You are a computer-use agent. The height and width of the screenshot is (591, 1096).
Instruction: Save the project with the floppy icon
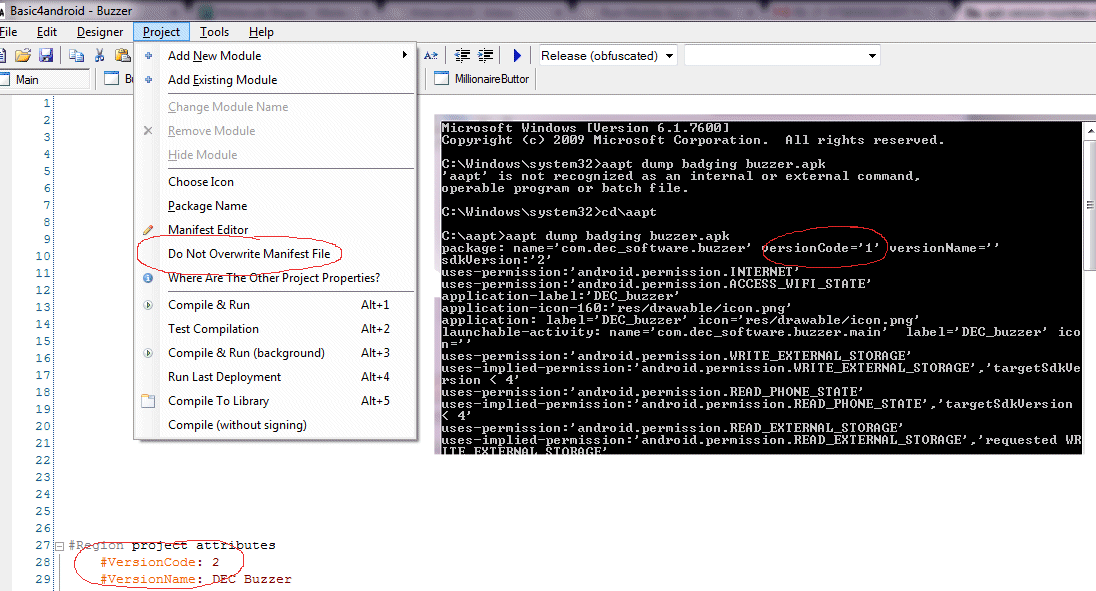pyautogui.click(x=46, y=55)
